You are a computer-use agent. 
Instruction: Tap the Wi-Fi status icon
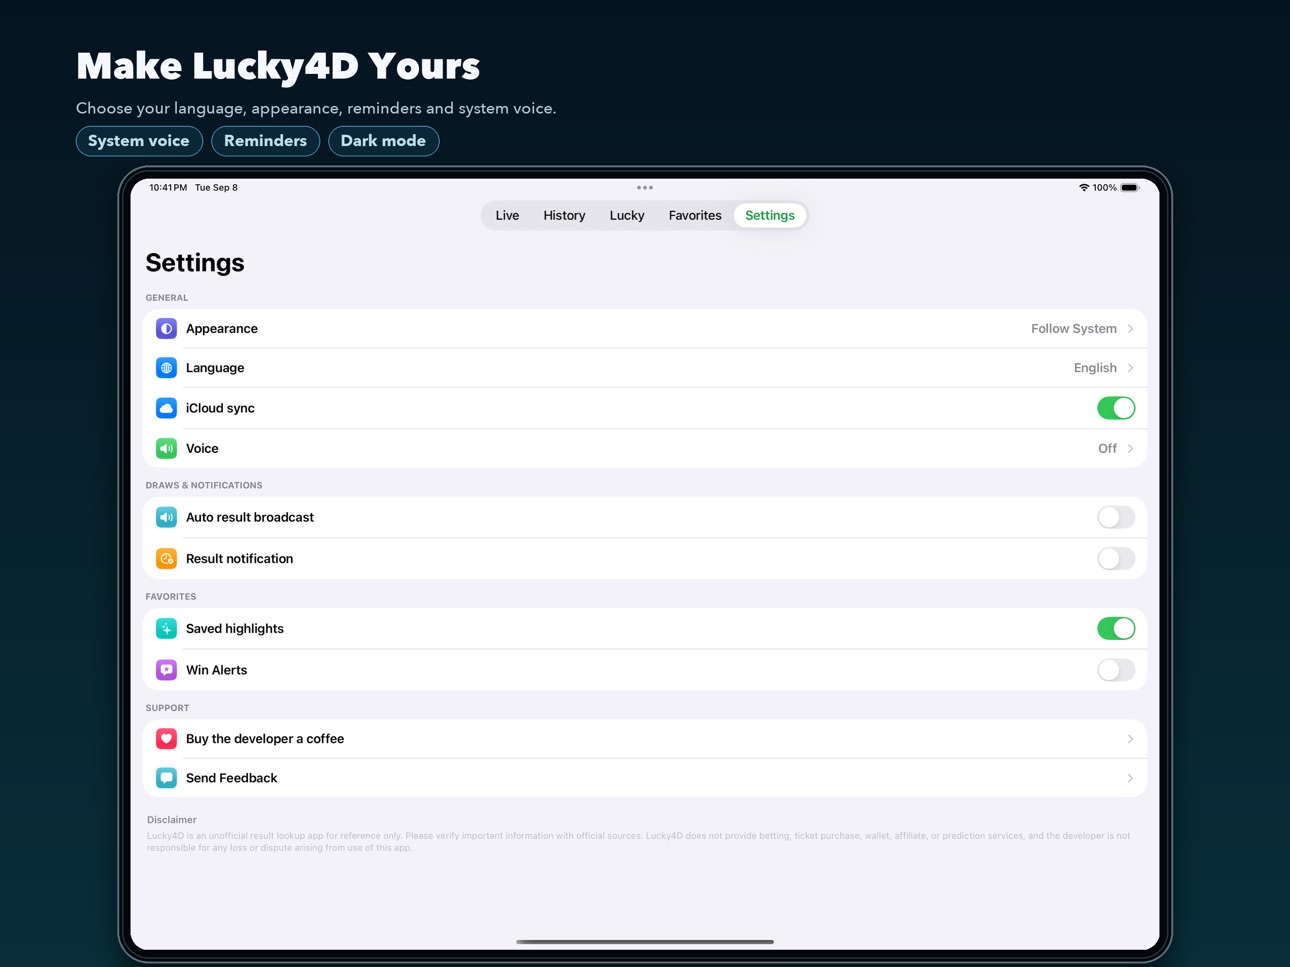[1084, 188]
